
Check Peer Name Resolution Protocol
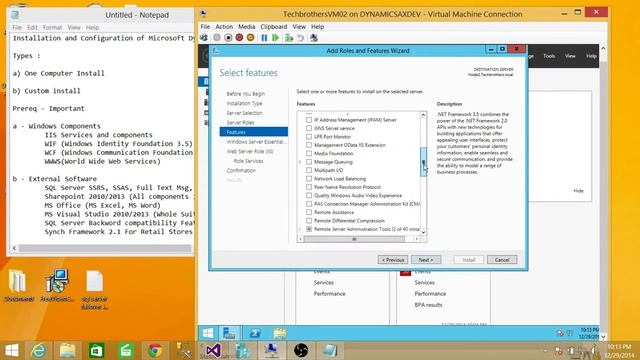(x=309, y=187)
